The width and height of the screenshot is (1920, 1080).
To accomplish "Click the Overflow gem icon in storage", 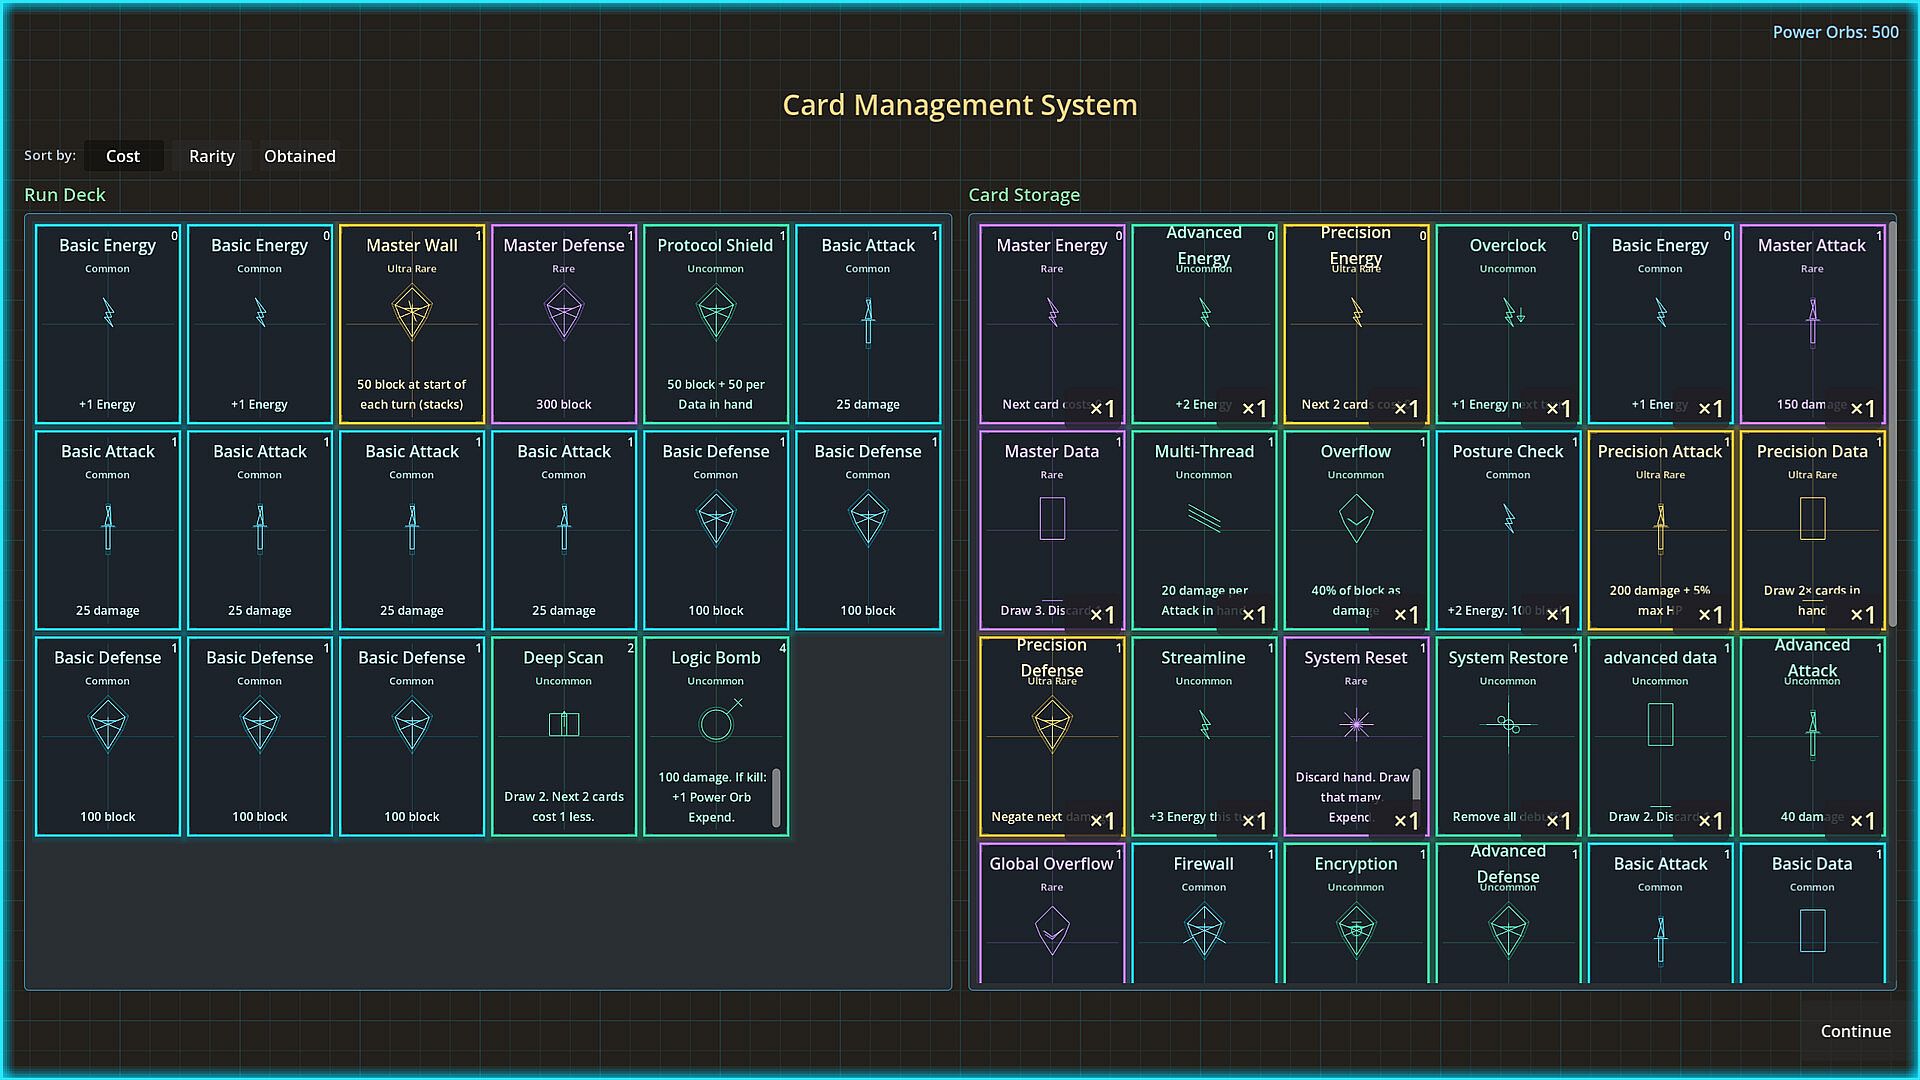I will click(x=1356, y=518).
